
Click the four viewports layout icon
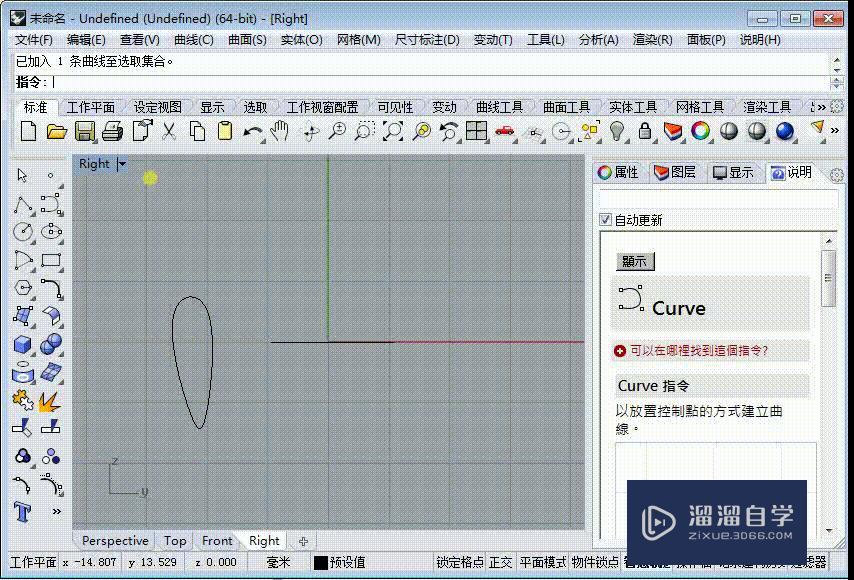tap(477, 131)
